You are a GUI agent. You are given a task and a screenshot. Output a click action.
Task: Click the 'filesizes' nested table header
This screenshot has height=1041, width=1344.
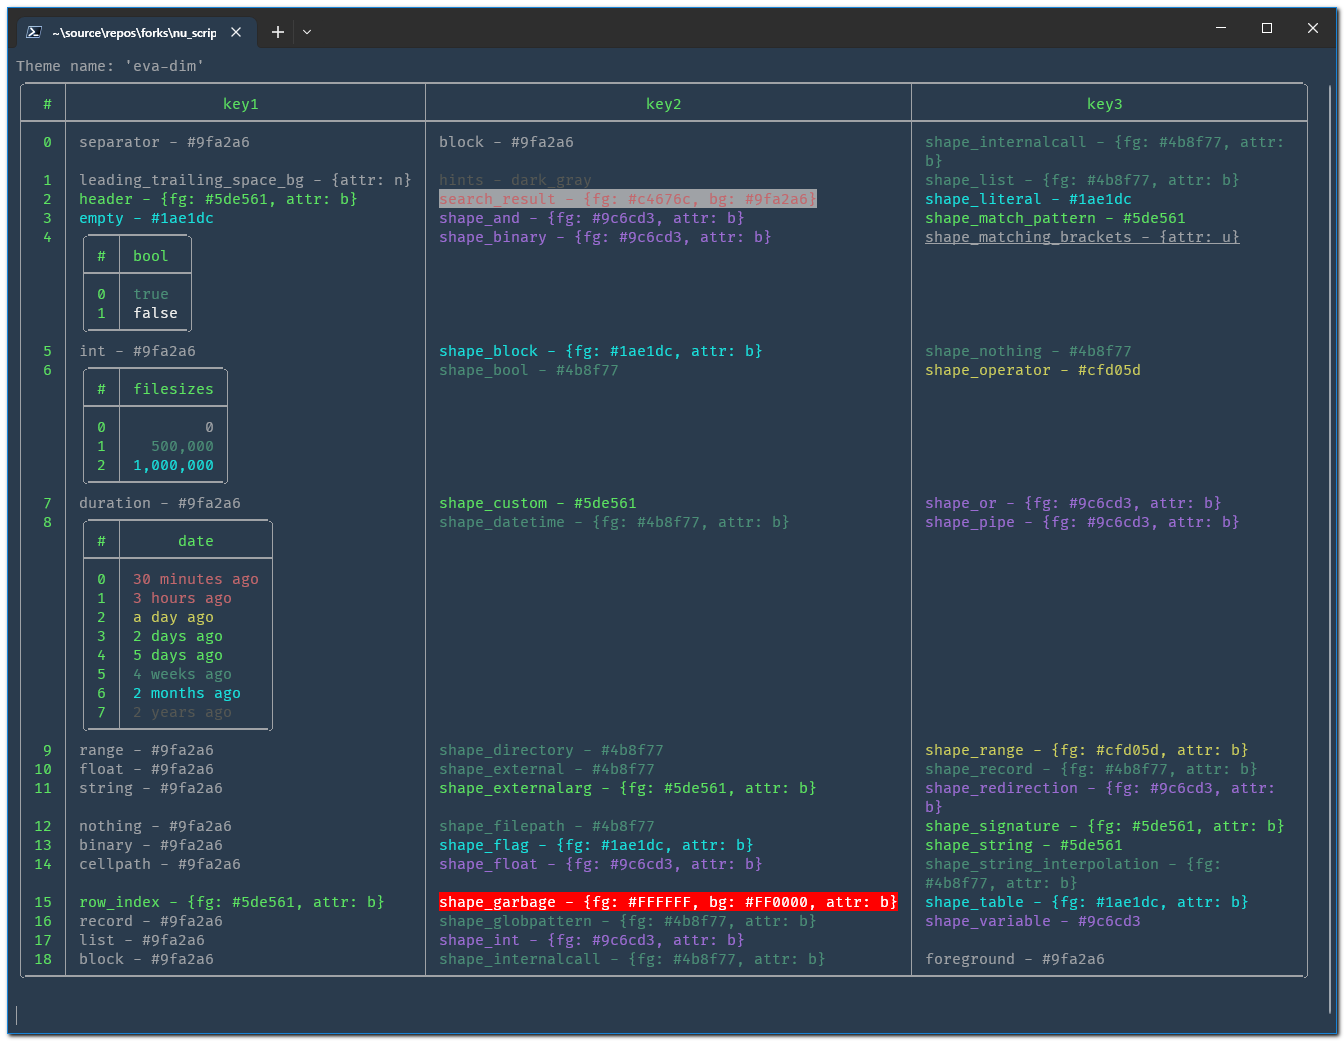click(x=173, y=389)
